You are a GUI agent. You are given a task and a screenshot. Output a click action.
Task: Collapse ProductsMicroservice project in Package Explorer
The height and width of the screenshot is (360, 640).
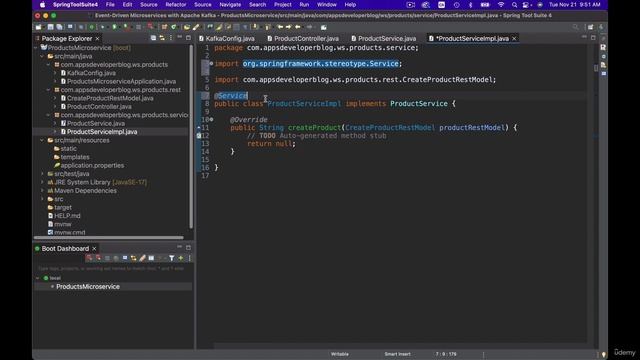pyautogui.click(x=36, y=48)
